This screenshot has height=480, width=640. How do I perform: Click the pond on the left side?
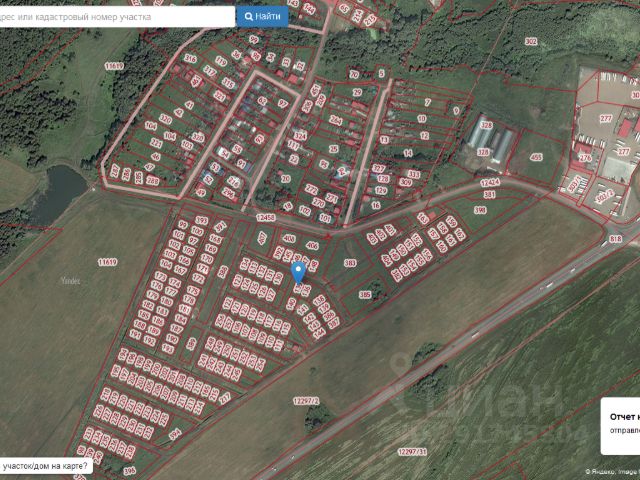point(62,186)
